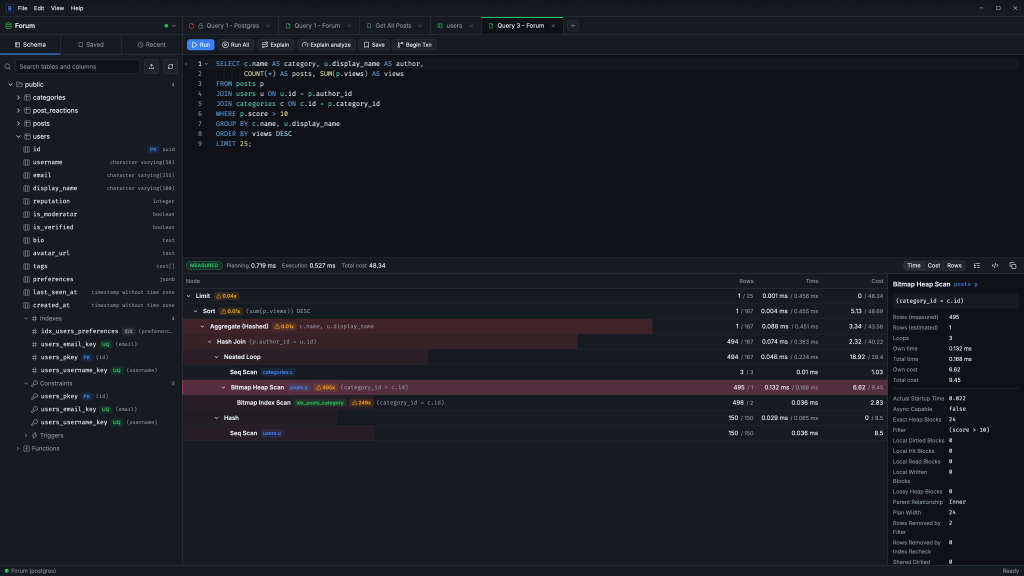Collapse the Hash plan node
This screenshot has width=1024, height=576.
[217, 418]
